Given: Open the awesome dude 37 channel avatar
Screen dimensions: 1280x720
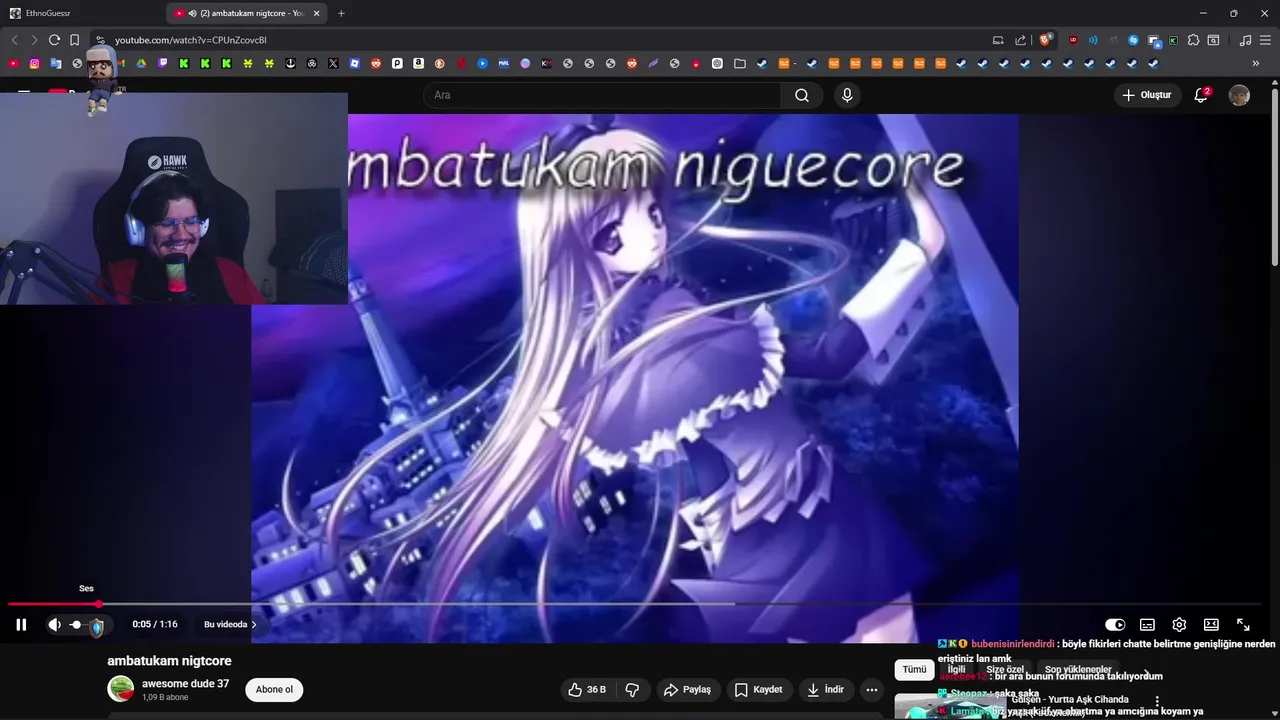Looking at the screenshot, I should (x=121, y=689).
